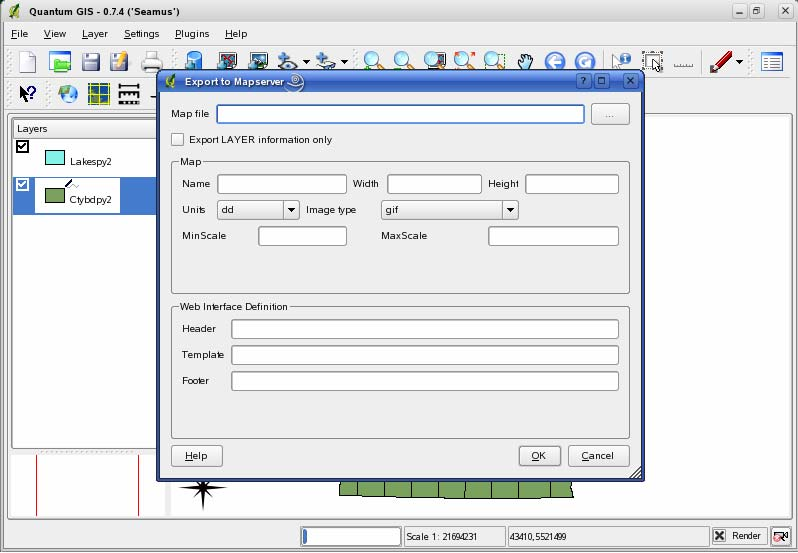Select the Pan hand tool
Screen dimensions: 798x553
pos(525,62)
